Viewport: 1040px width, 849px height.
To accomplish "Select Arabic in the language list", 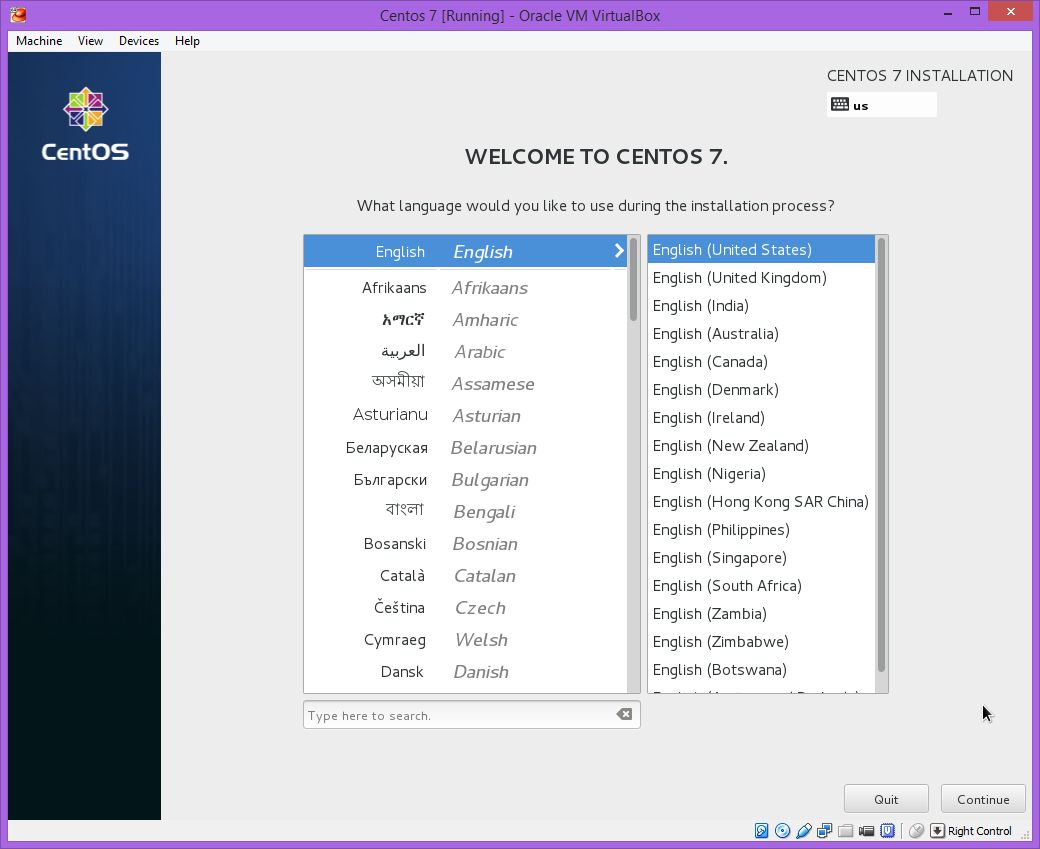I will [465, 352].
